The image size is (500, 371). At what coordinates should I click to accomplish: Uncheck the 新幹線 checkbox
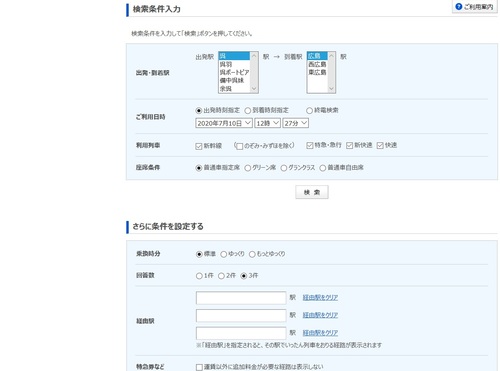pyautogui.click(x=199, y=146)
